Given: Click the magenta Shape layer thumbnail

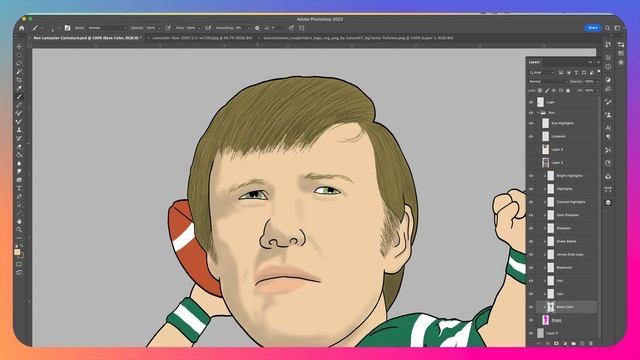Looking at the screenshot, I should (546, 320).
